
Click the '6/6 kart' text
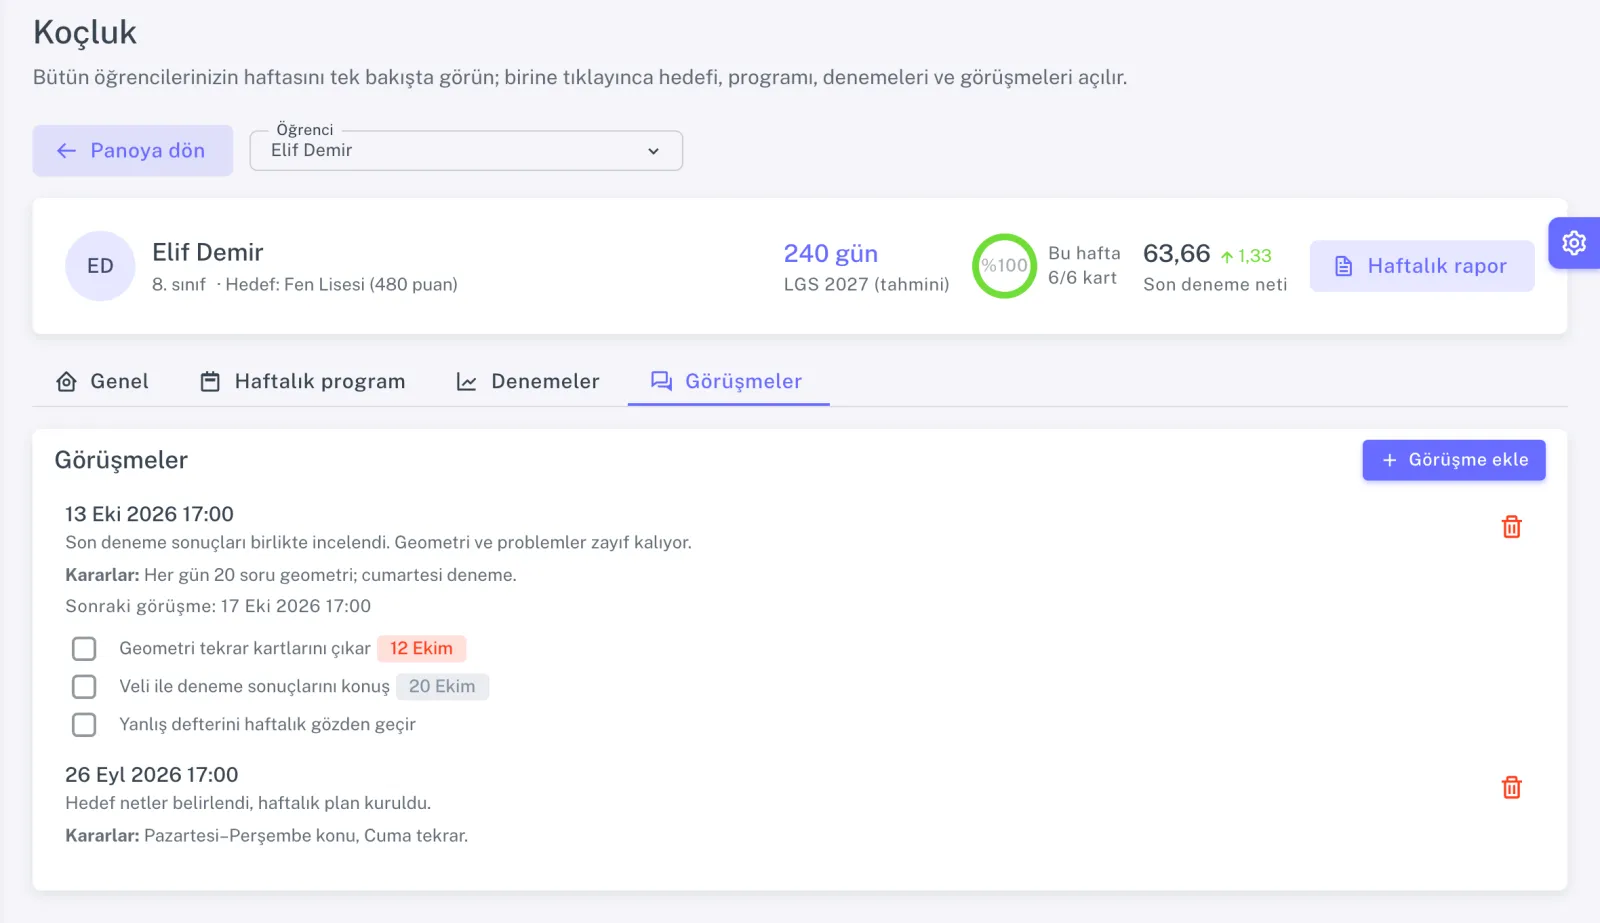click(x=1082, y=278)
